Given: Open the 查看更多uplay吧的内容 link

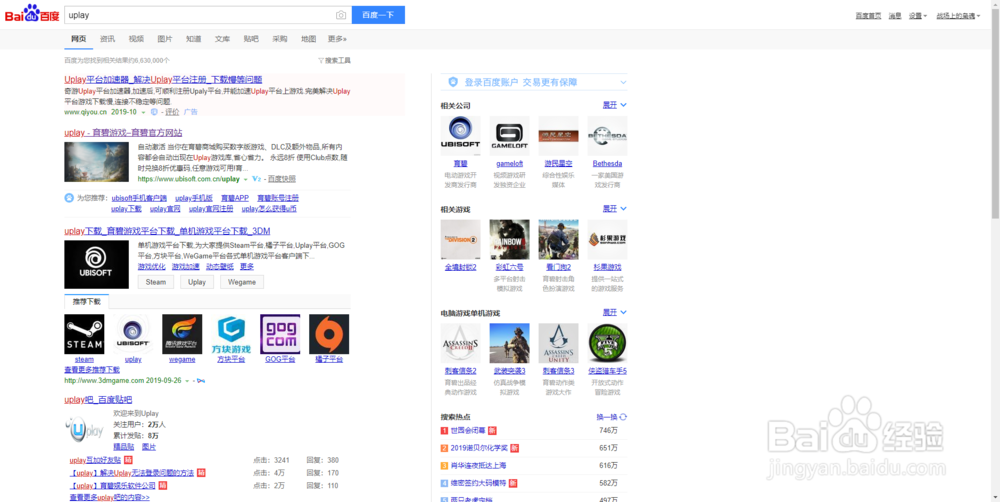Looking at the screenshot, I should pyautogui.click(x=110, y=497).
